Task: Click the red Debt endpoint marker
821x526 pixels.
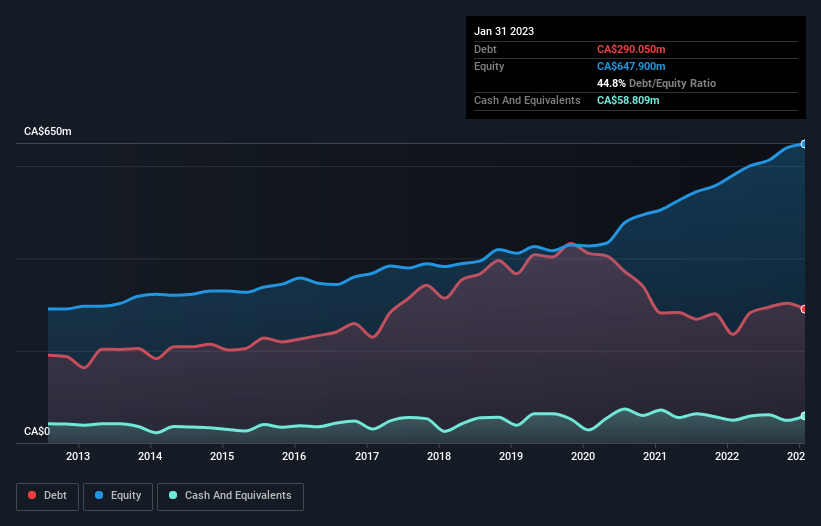Action: pos(804,309)
